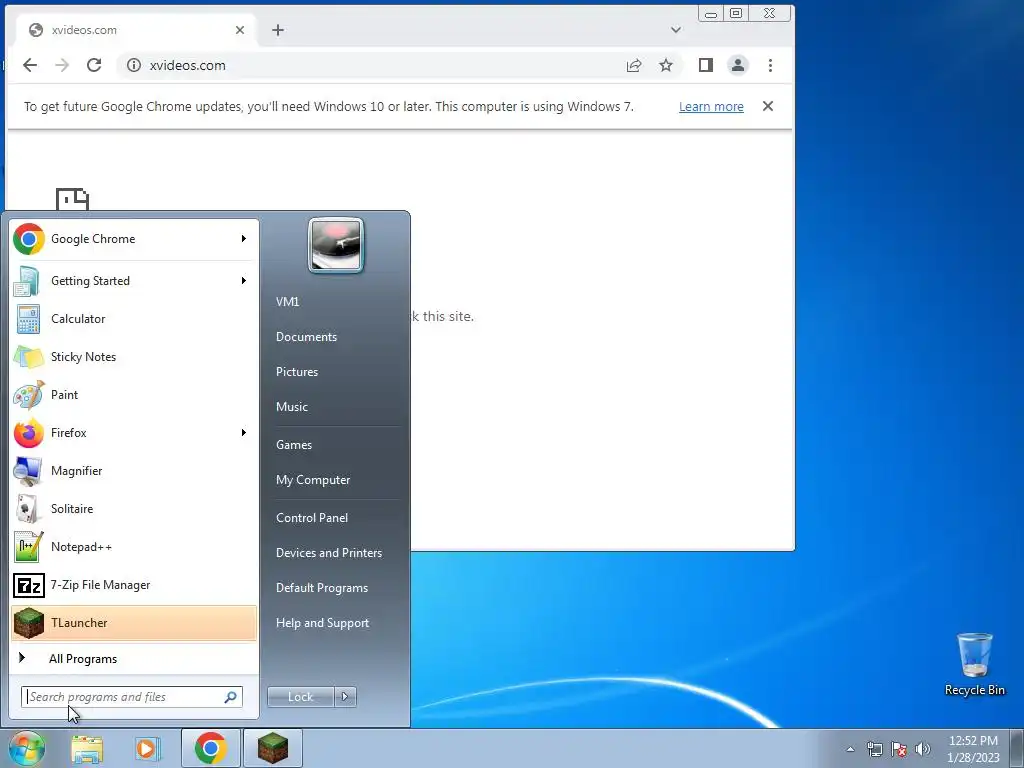
Task: Launch TLauncher from Start menu
Action: point(134,622)
